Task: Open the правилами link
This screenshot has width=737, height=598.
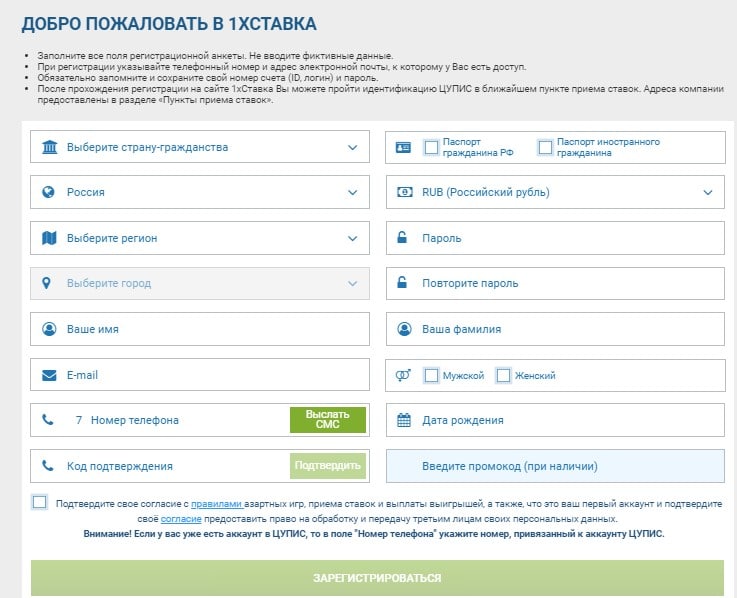Action: pyautogui.click(x=217, y=504)
